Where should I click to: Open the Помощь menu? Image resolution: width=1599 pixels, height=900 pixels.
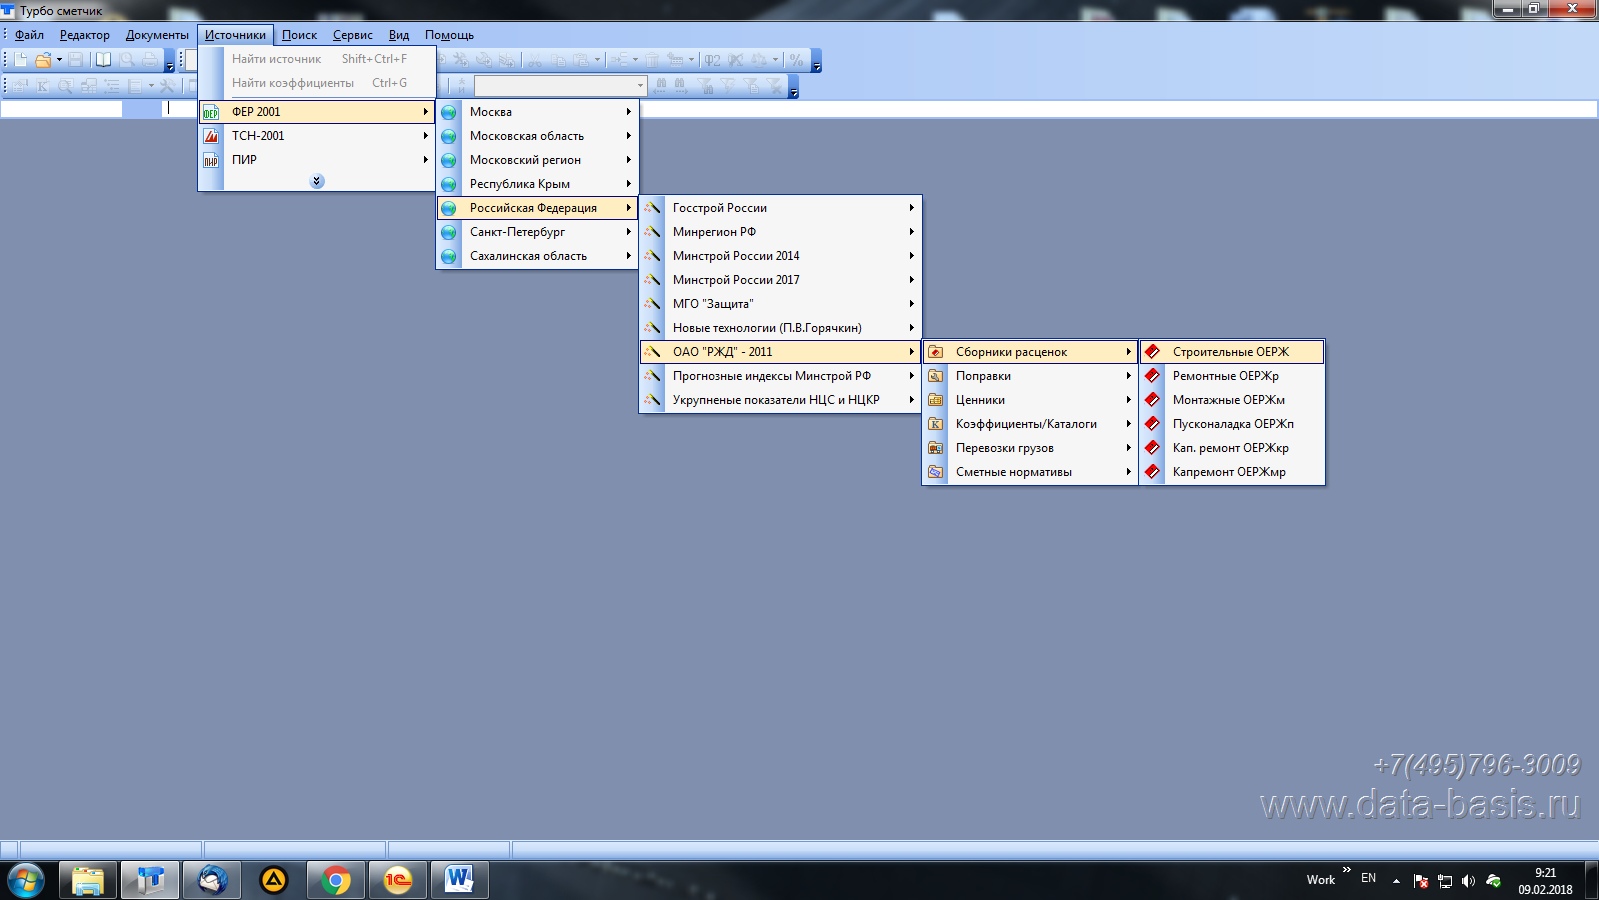[x=449, y=35]
